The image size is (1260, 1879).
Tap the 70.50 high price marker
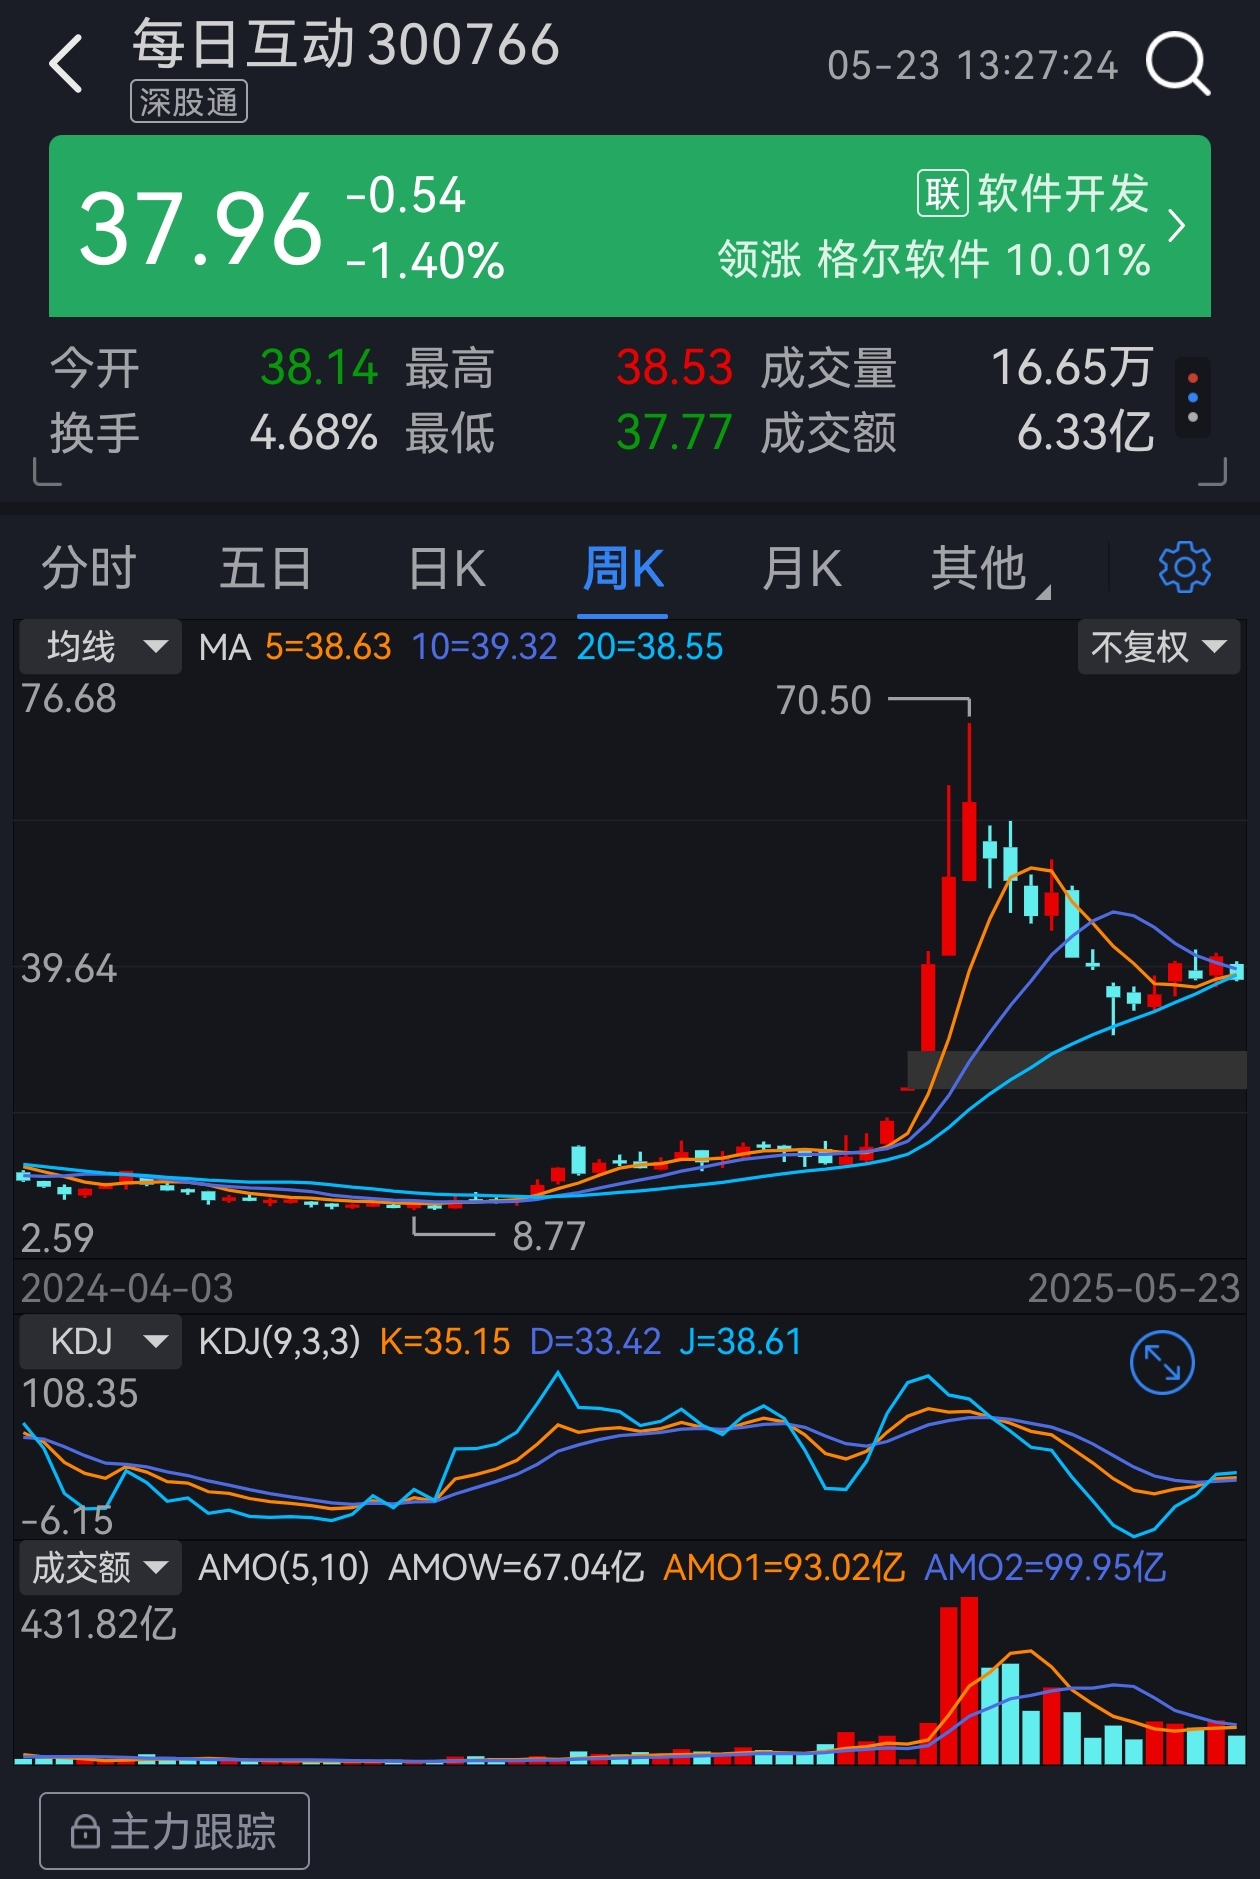pyautogui.click(x=824, y=700)
